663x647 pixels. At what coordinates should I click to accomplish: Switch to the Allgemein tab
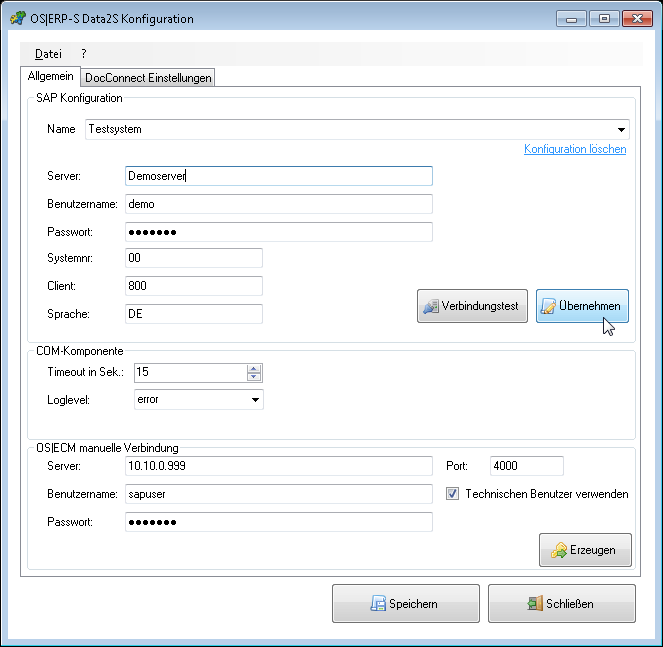pyautogui.click(x=50, y=76)
